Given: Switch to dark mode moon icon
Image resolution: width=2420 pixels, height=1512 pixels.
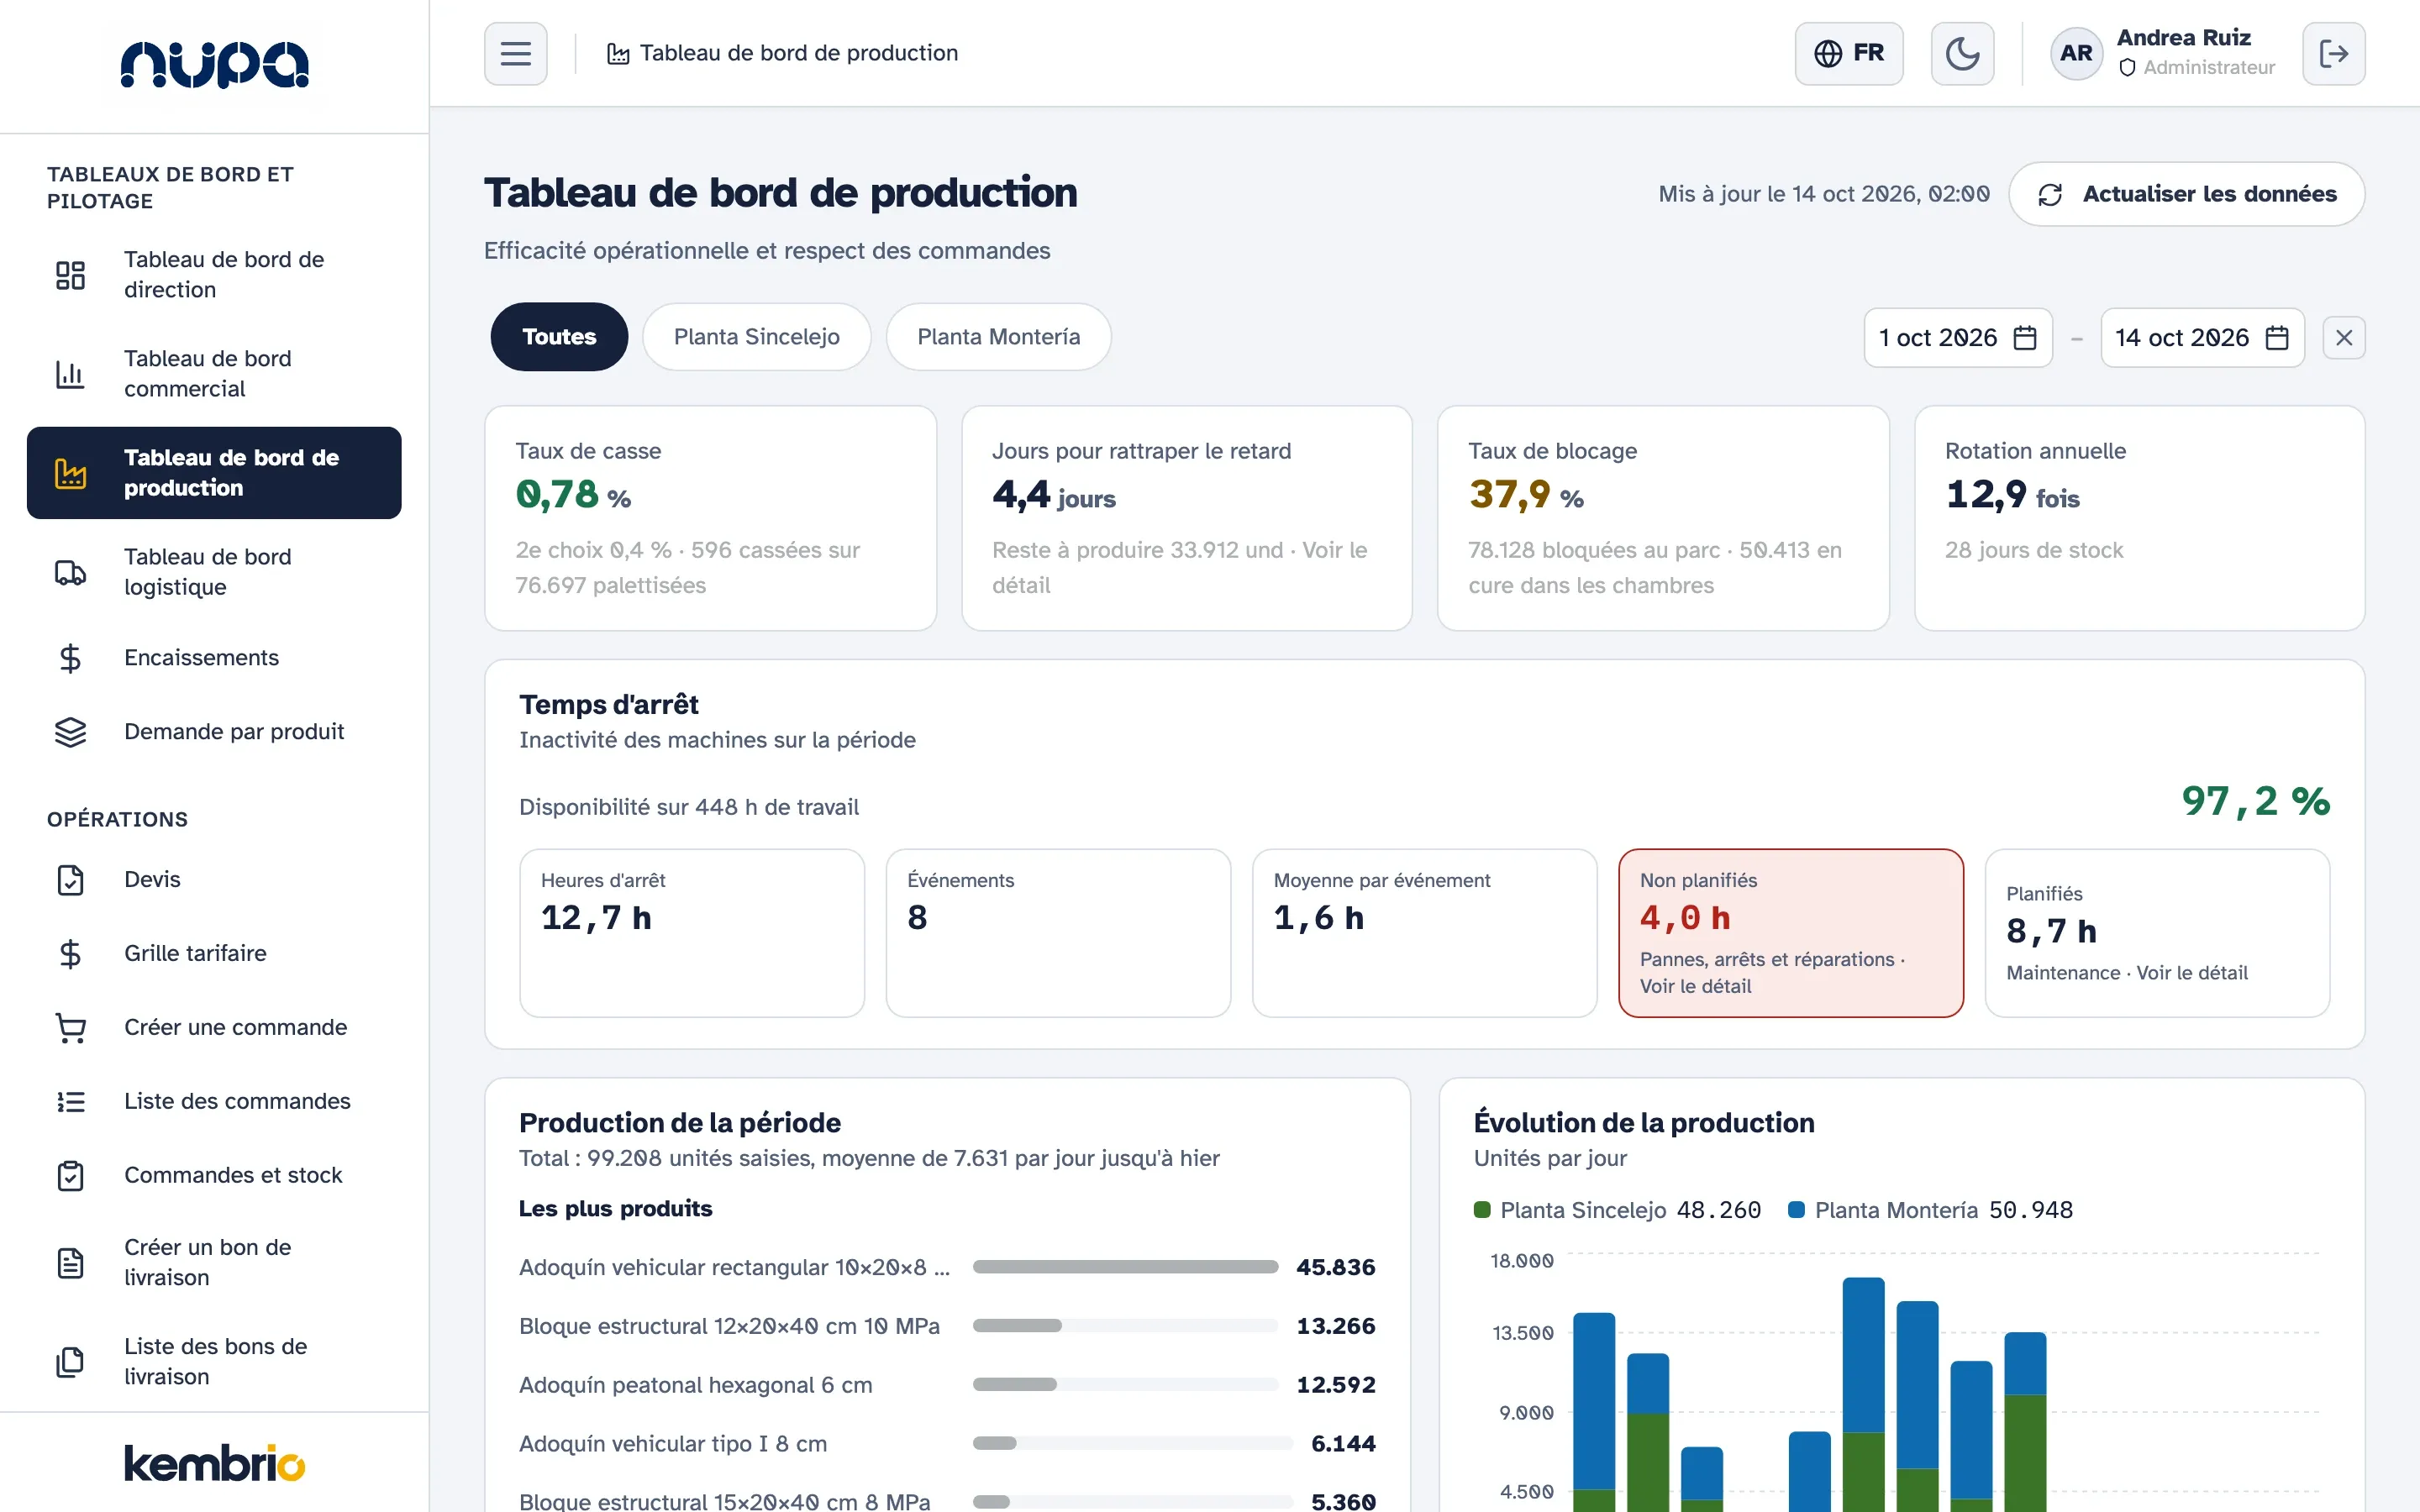Looking at the screenshot, I should click(1962, 53).
